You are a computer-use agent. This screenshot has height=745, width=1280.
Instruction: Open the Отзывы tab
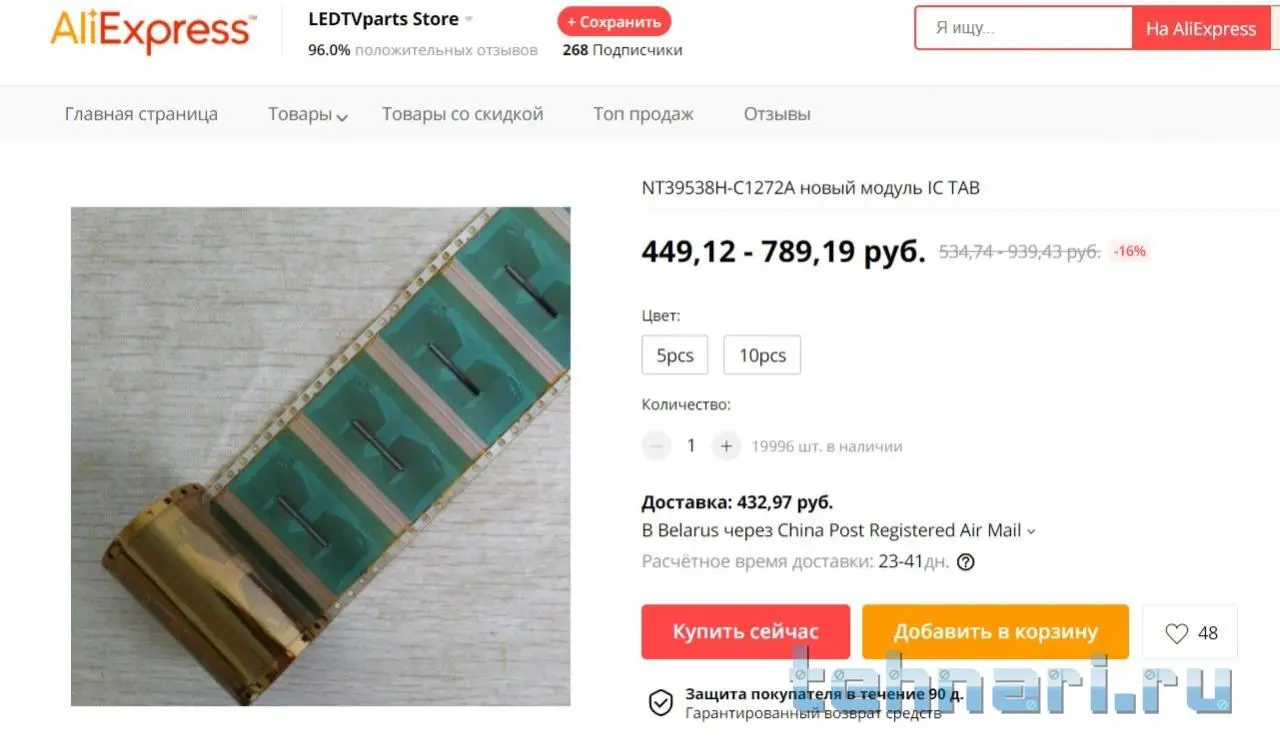click(777, 114)
